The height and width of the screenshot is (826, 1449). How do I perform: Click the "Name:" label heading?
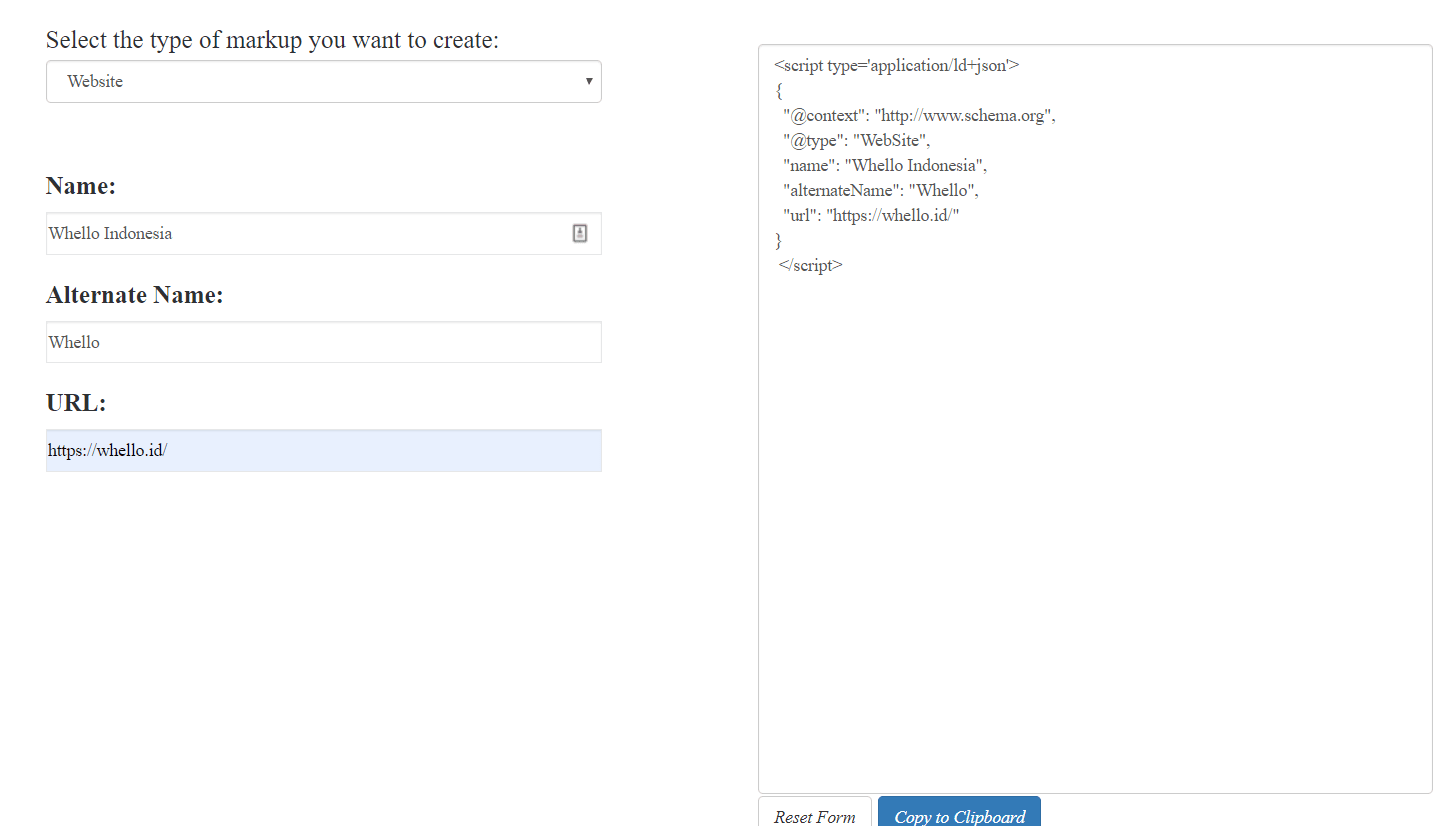pos(81,187)
